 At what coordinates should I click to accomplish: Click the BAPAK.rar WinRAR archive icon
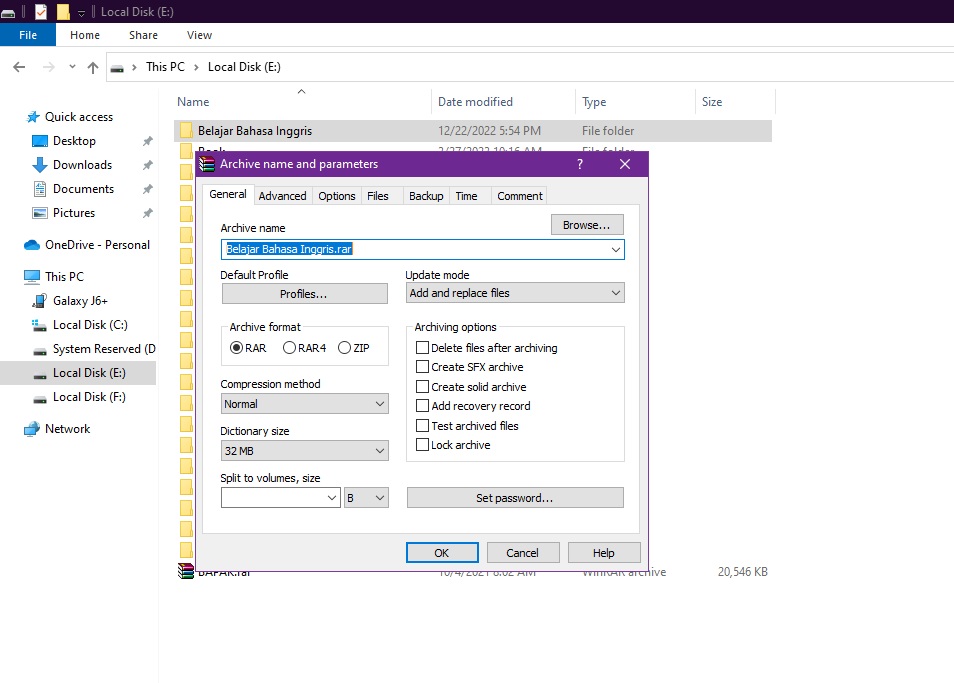[186, 571]
